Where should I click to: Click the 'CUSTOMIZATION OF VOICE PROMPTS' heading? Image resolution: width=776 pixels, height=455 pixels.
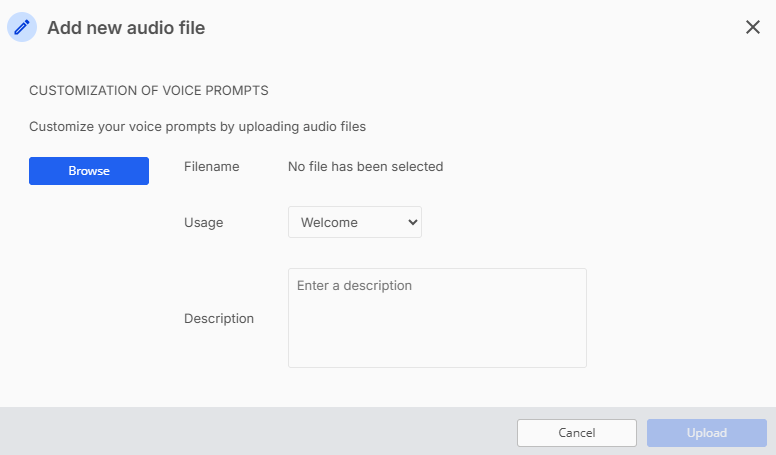pyautogui.click(x=149, y=91)
